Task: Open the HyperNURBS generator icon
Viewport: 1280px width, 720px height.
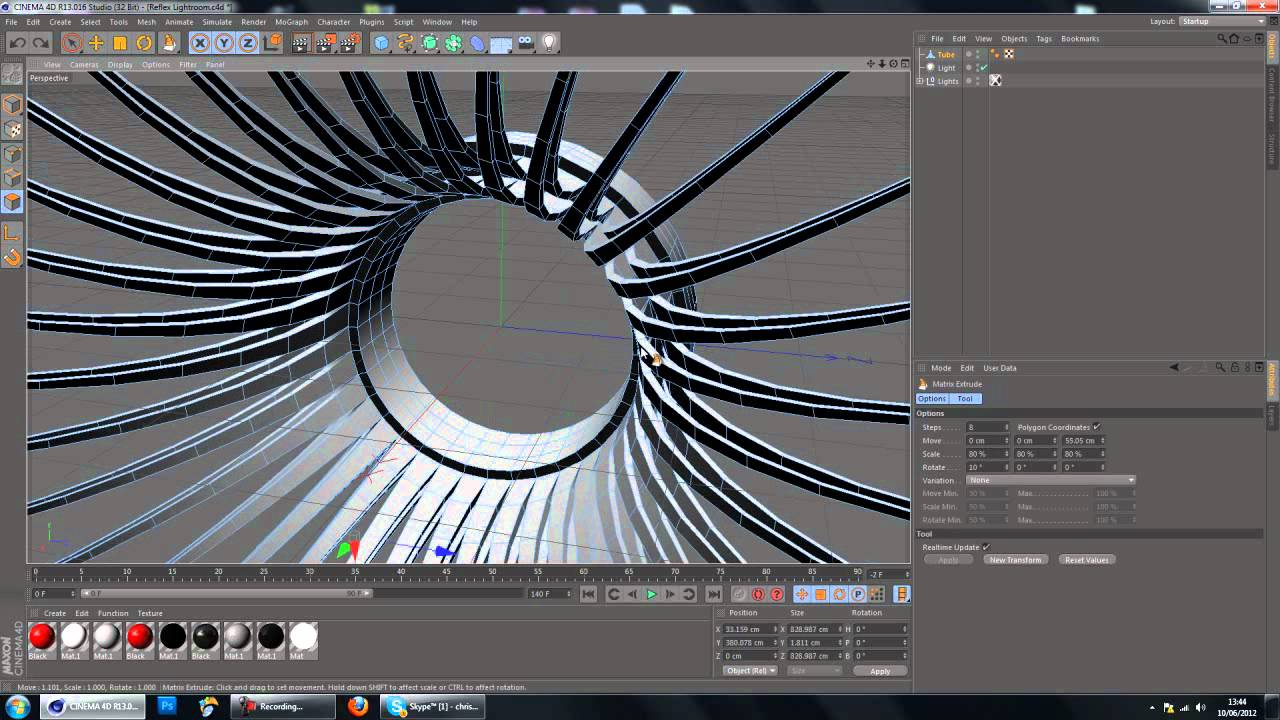Action: tap(430, 43)
